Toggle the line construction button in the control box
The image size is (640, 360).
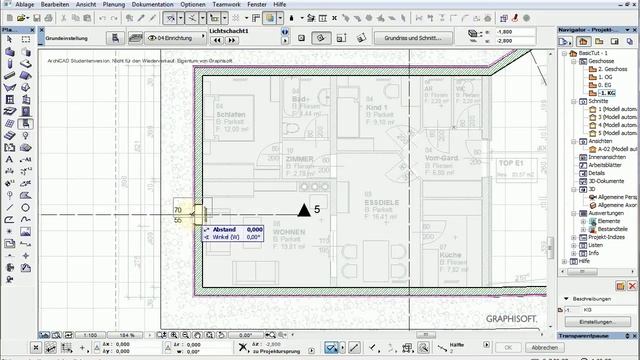(354, 348)
